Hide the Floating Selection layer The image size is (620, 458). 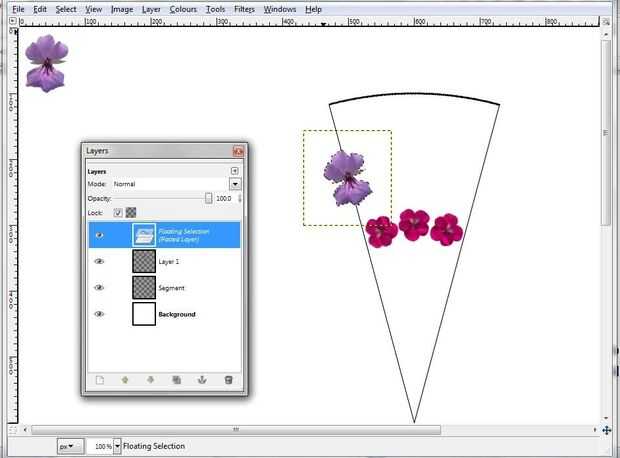(99, 235)
